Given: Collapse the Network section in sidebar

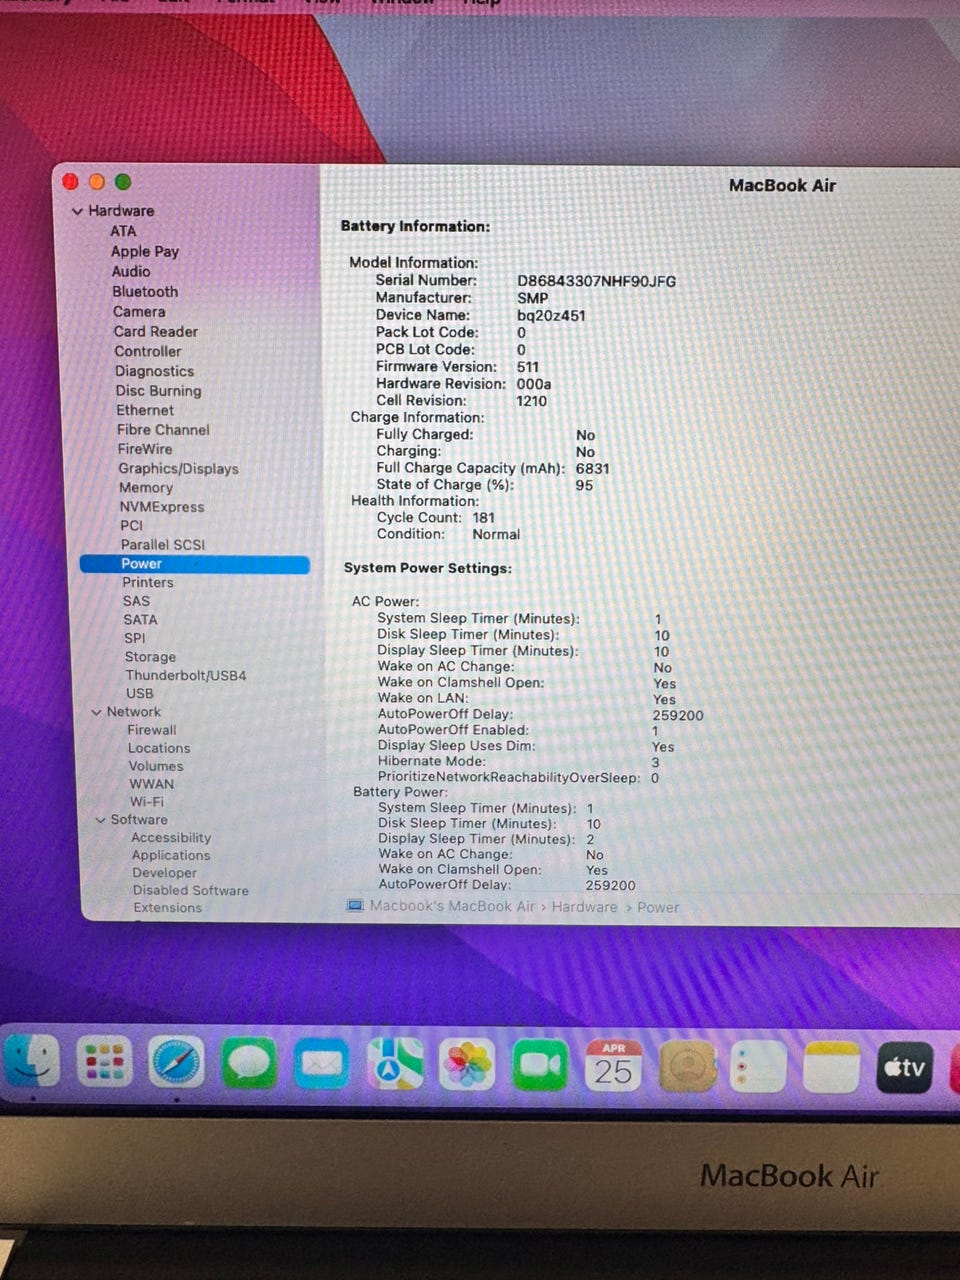Looking at the screenshot, I should point(96,712).
